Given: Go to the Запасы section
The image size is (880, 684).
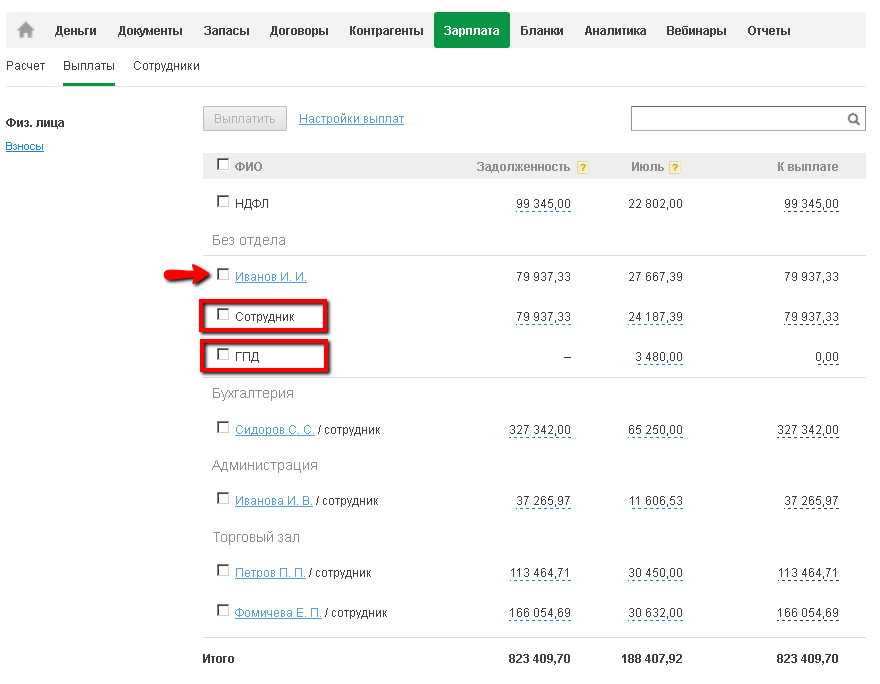Looking at the screenshot, I should [x=226, y=31].
